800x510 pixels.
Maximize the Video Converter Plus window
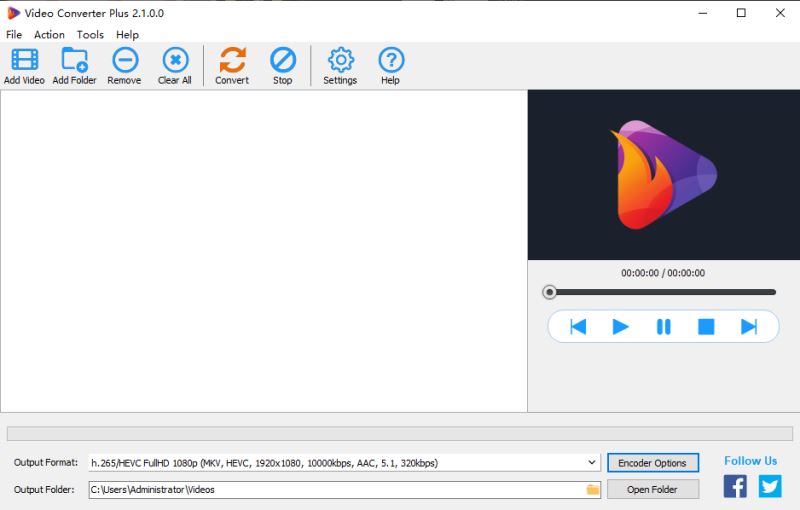(x=741, y=13)
